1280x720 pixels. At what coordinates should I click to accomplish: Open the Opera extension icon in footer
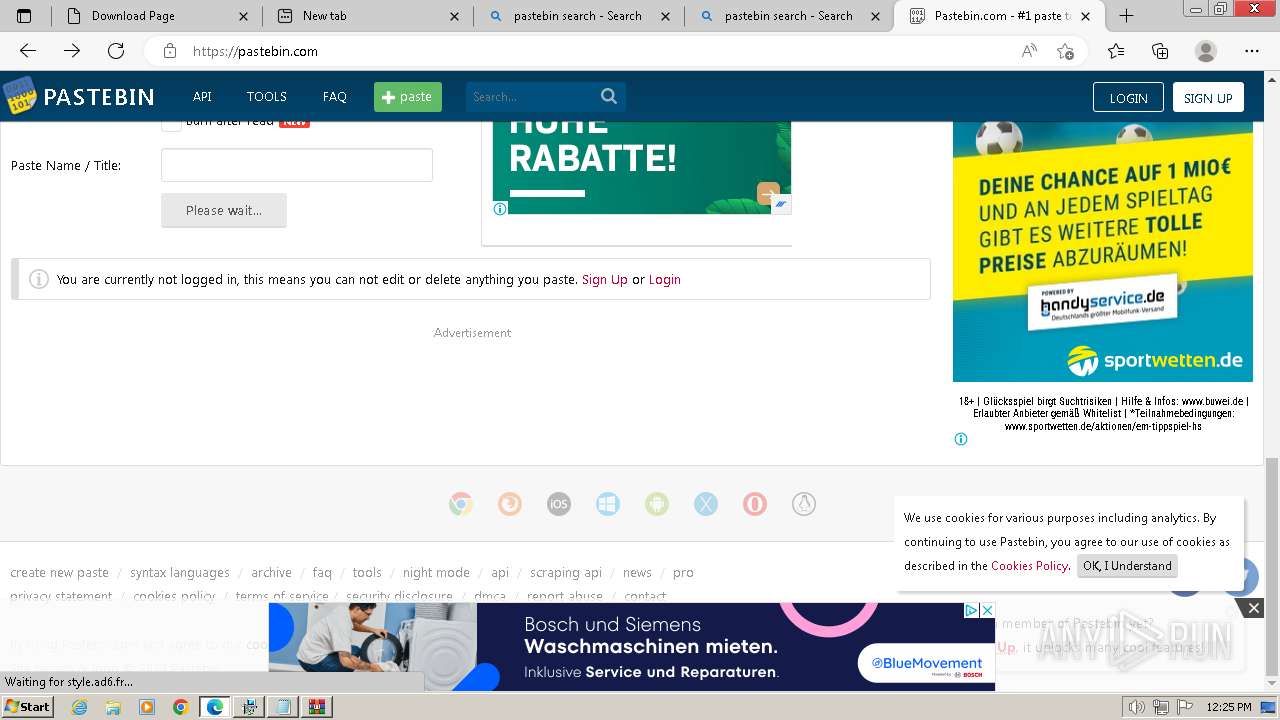755,504
